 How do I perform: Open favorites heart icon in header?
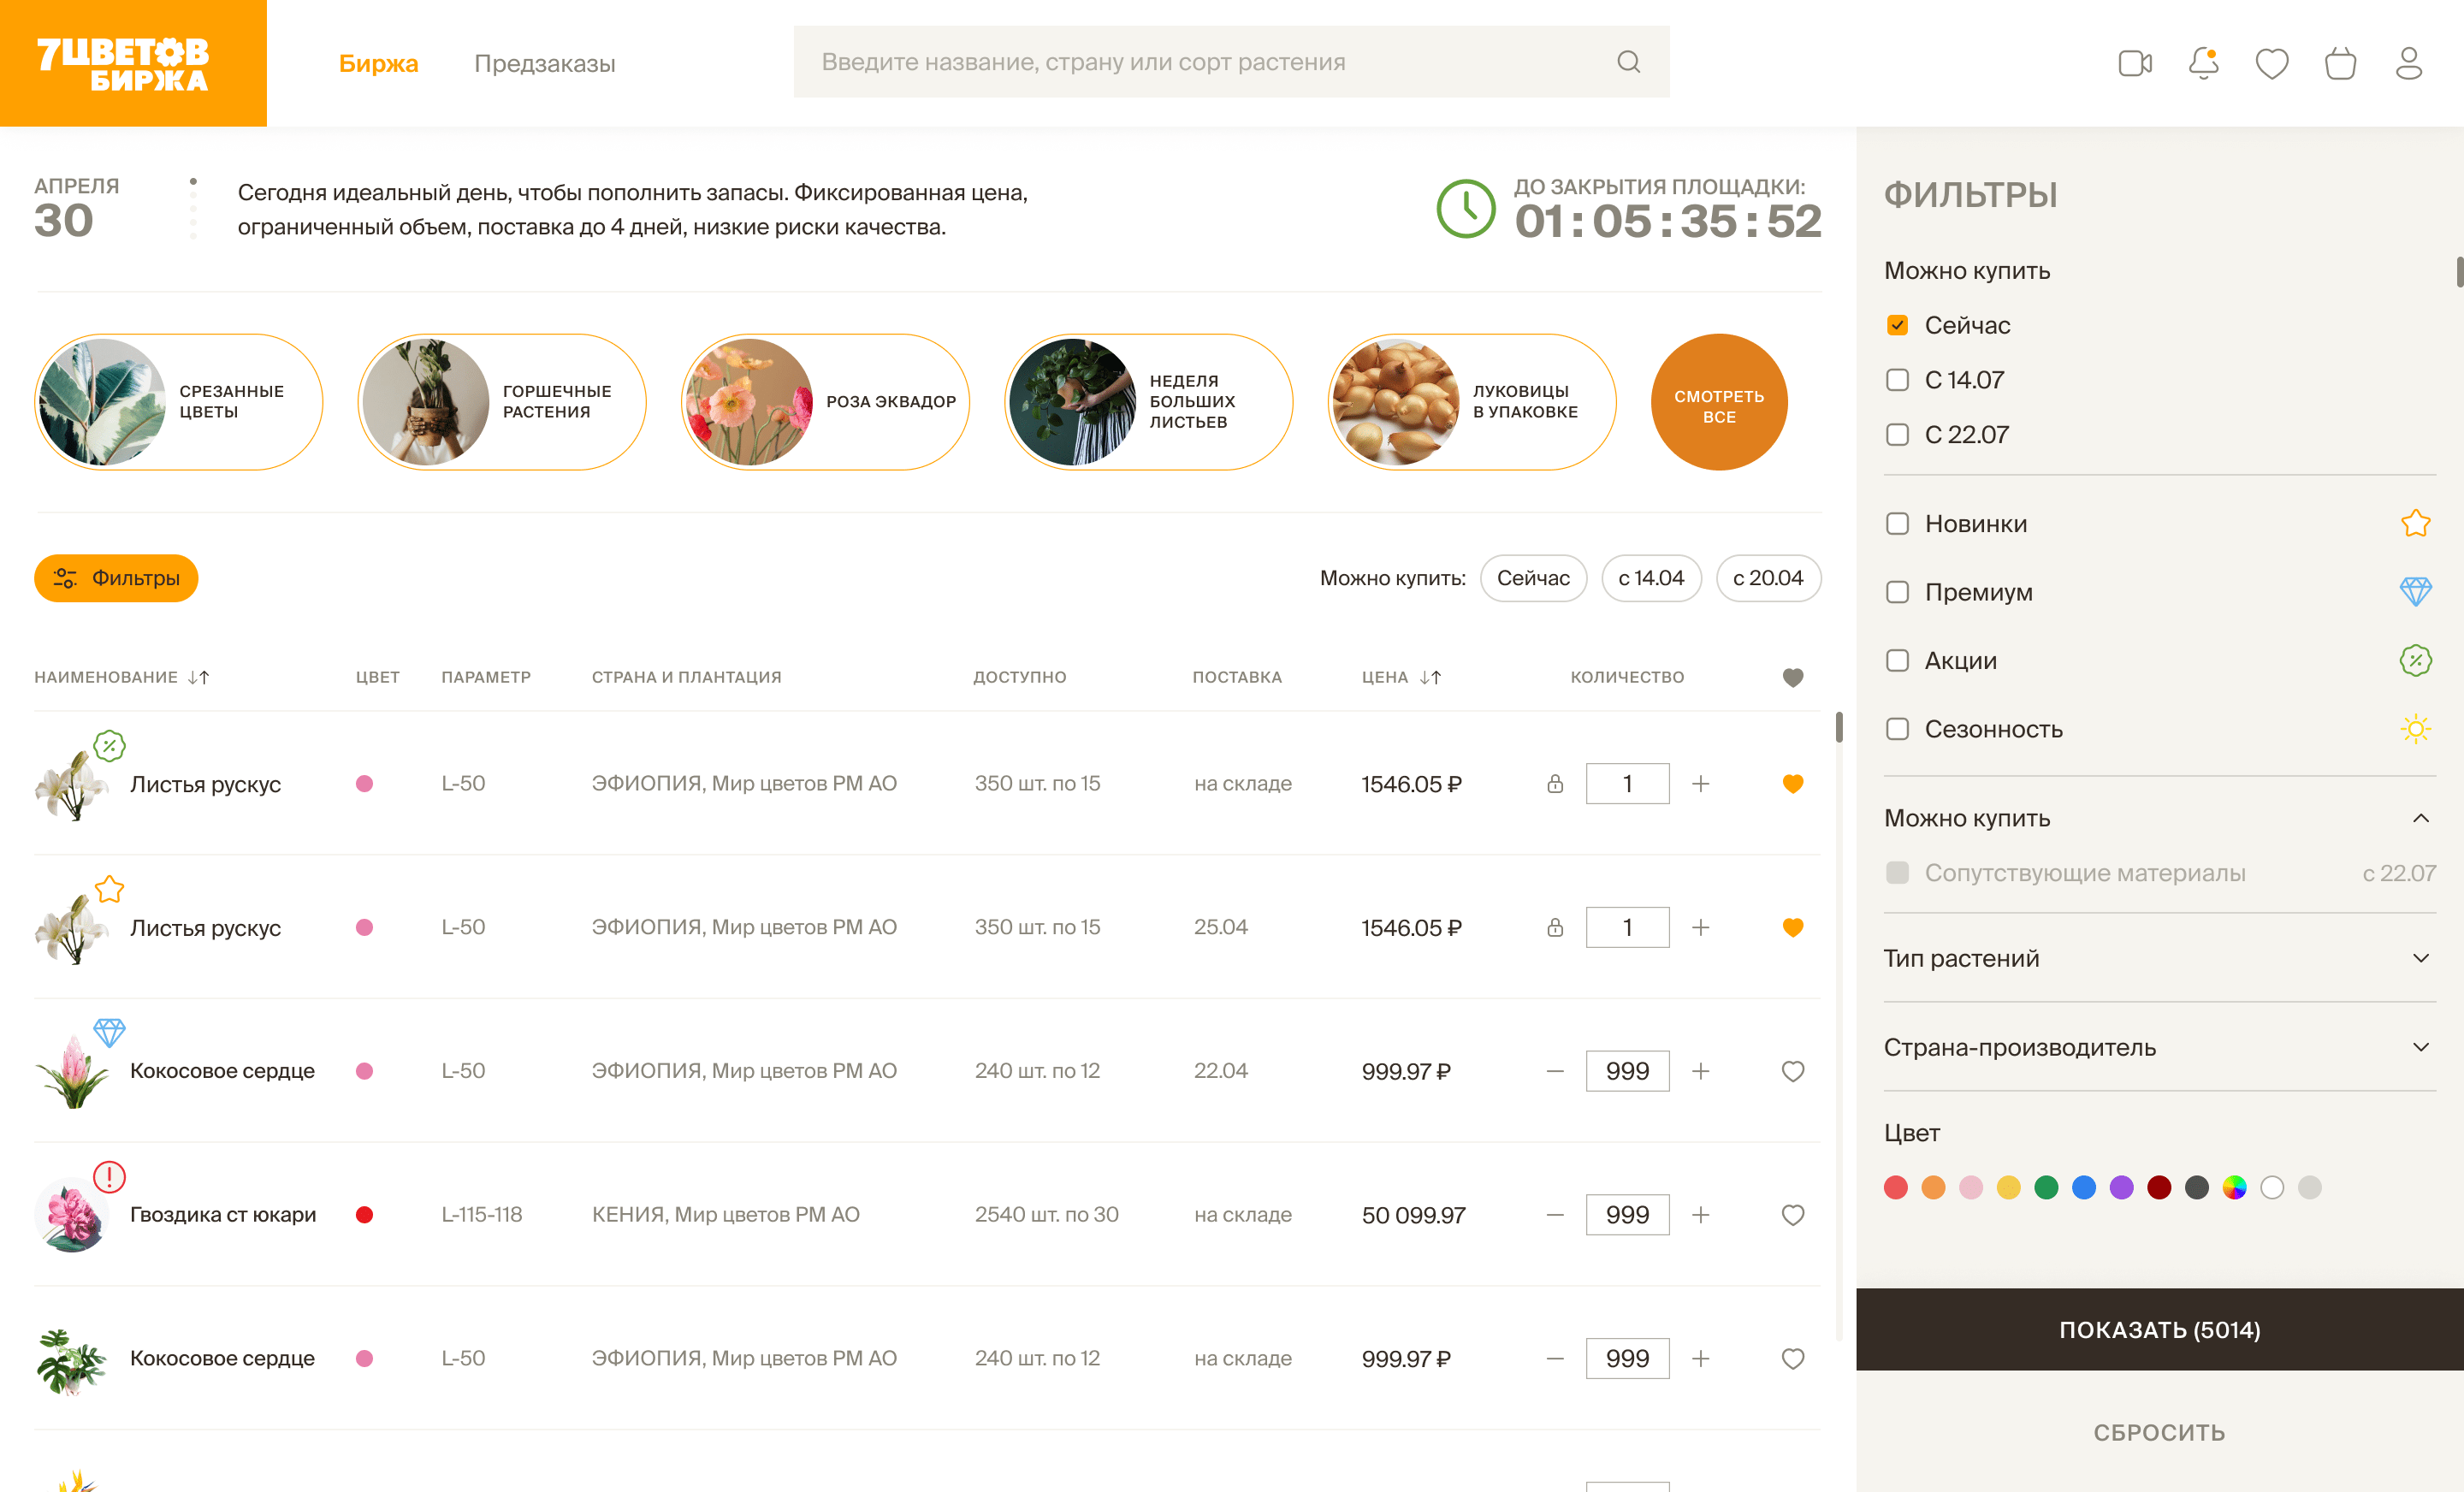click(x=2271, y=63)
